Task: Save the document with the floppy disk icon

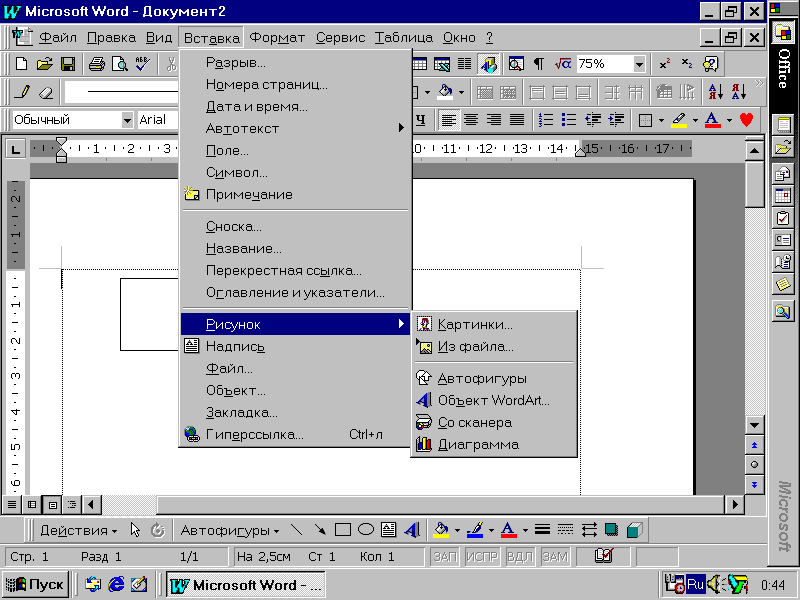Action: point(68,64)
